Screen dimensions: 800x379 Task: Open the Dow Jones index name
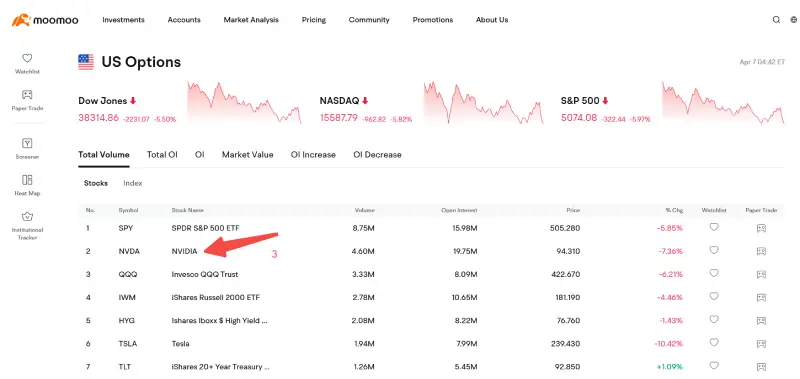tap(103, 101)
